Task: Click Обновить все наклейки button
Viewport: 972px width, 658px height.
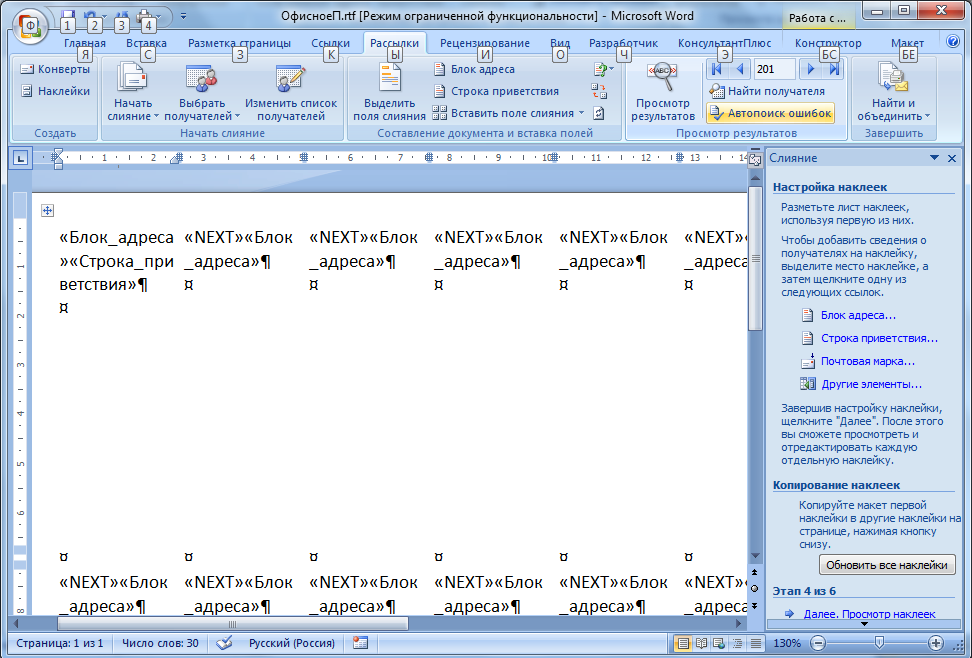Action: point(887,565)
